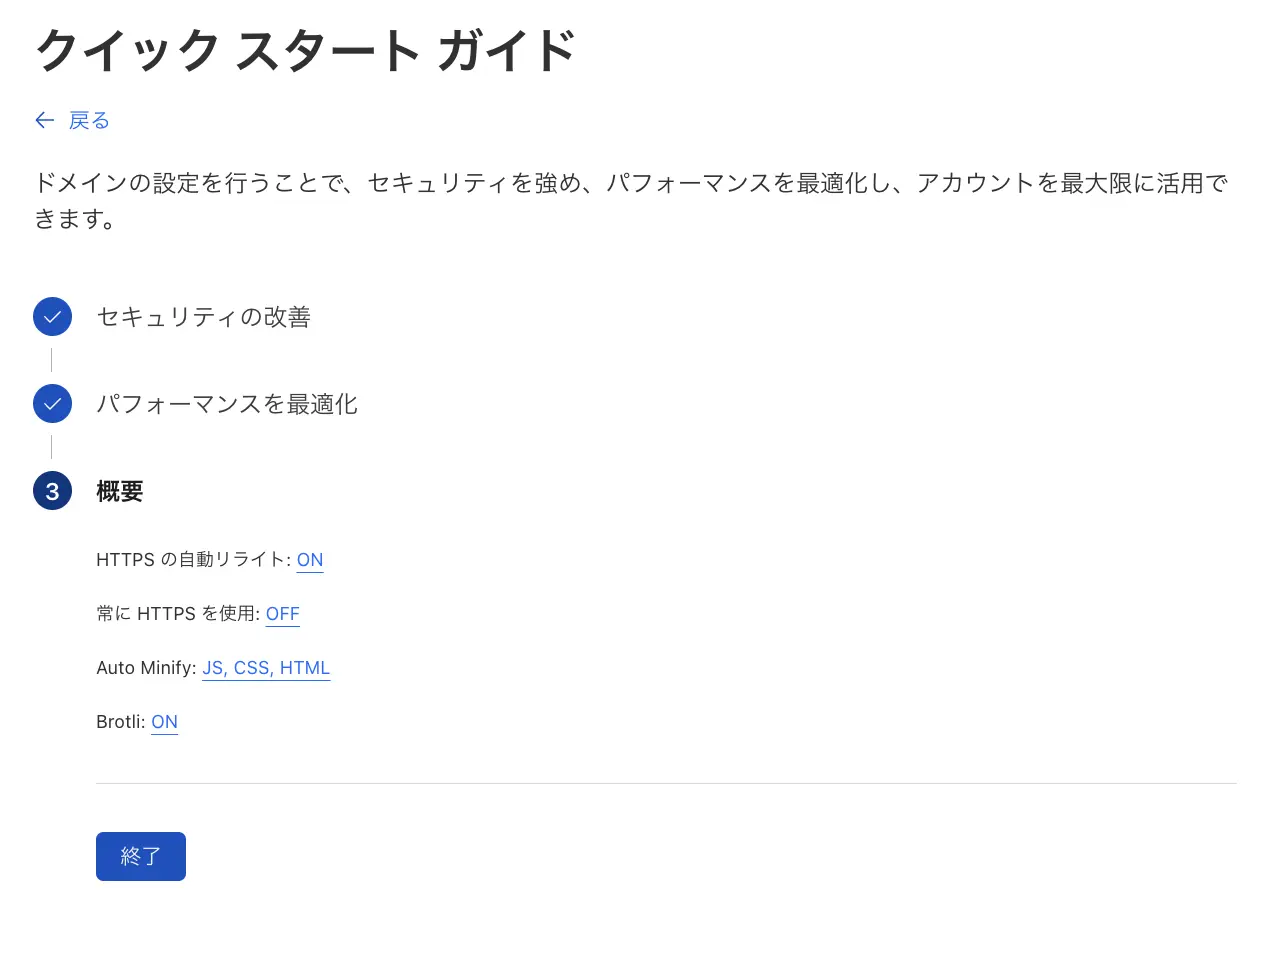
Task: Click the horizontal divider above 終了
Action: pyautogui.click(x=666, y=784)
